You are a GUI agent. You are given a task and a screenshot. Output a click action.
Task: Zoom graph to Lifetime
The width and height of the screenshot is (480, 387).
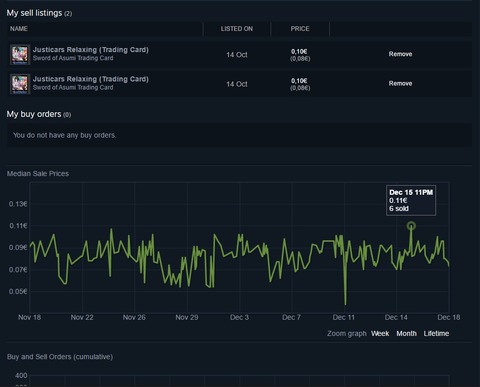[x=436, y=333]
